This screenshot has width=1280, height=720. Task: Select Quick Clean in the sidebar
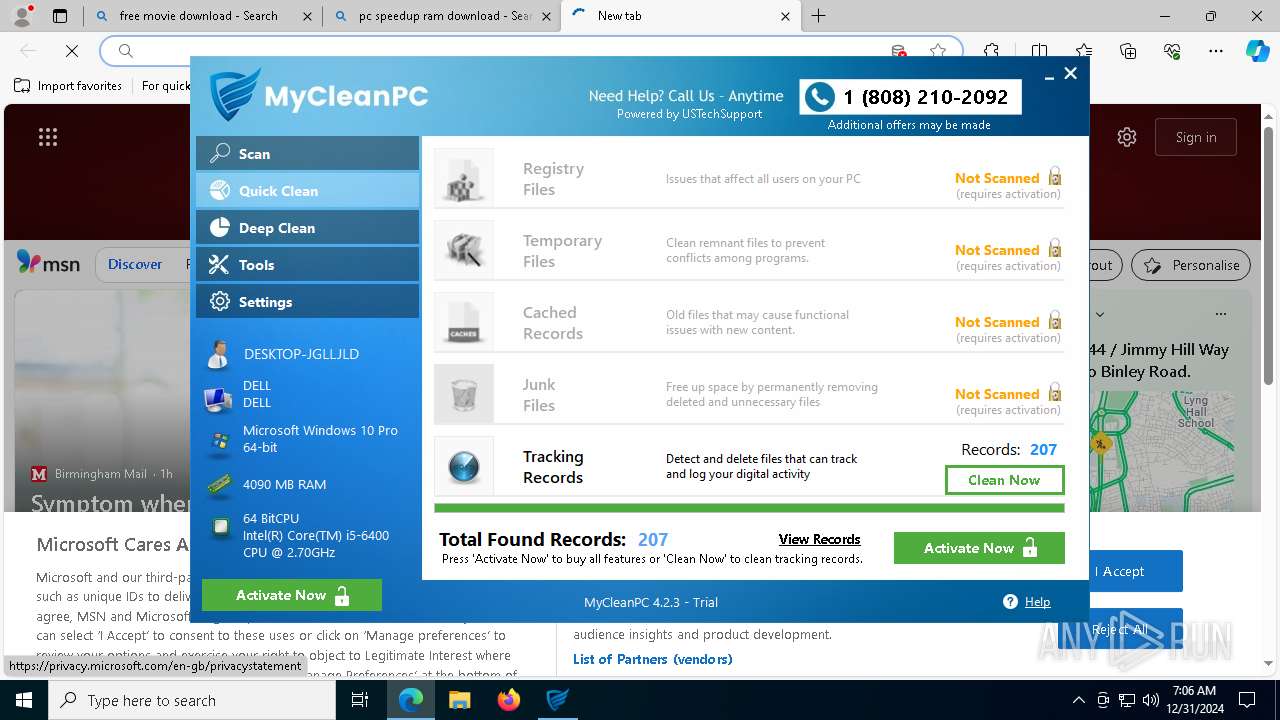tap(307, 190)
